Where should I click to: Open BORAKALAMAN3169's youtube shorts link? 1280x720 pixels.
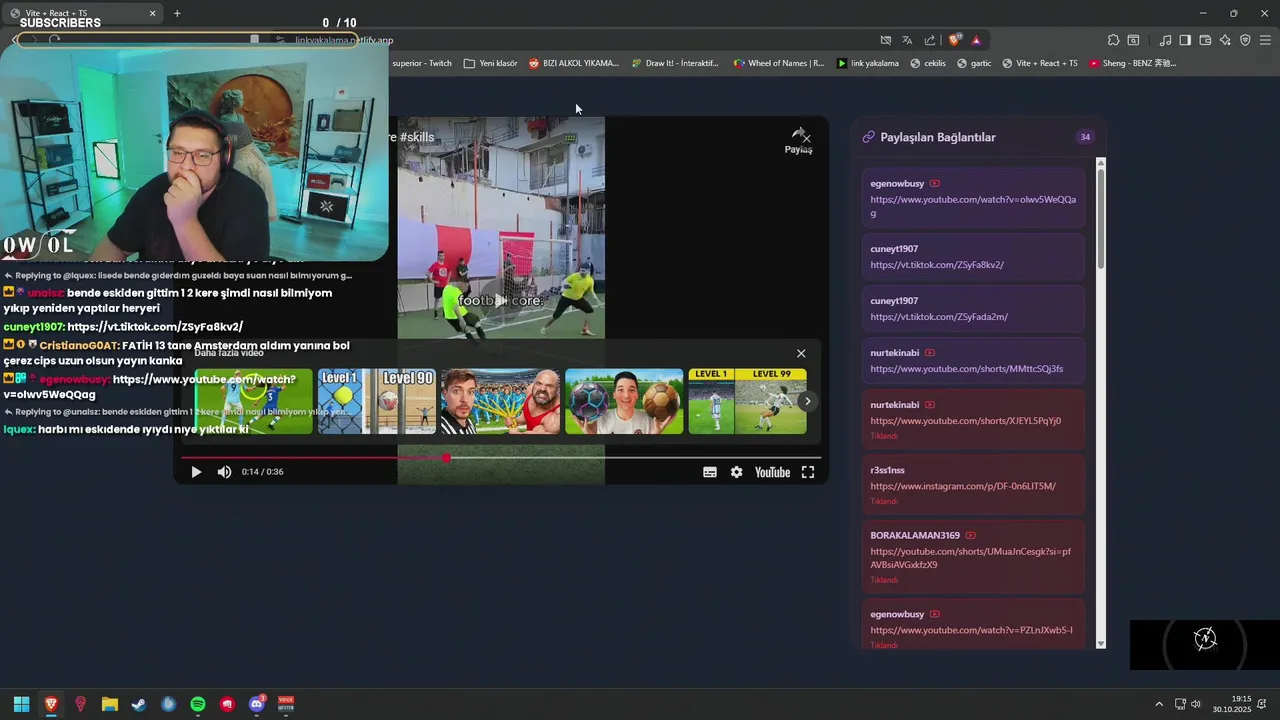point(971,558)
